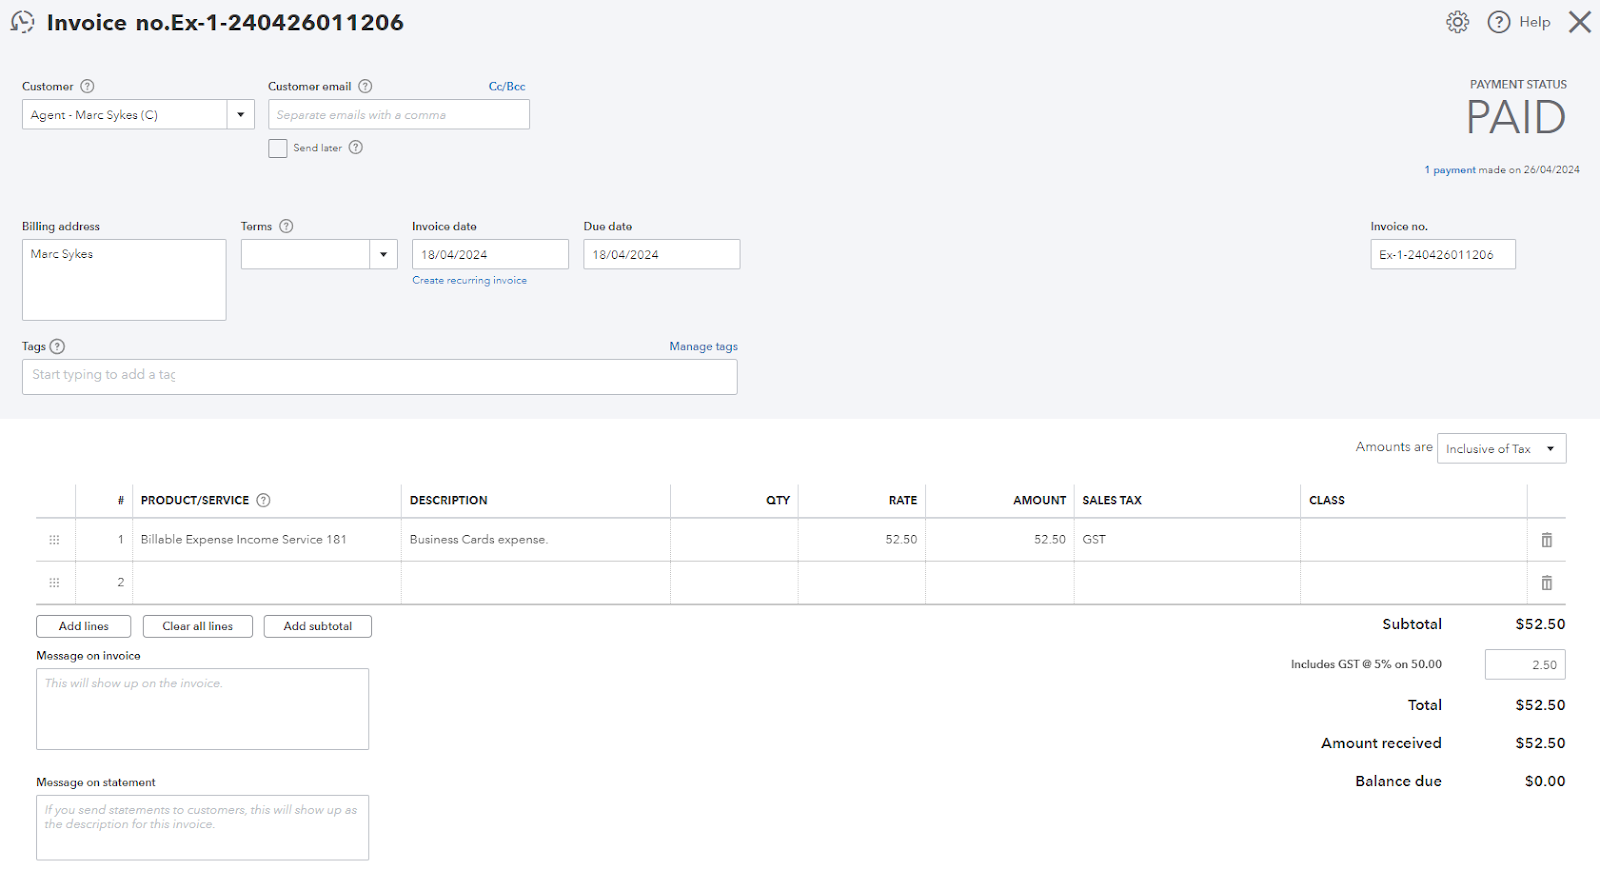Click the Add subtotal button
The height and width of the screenshot is (870, 1600).
318,626
